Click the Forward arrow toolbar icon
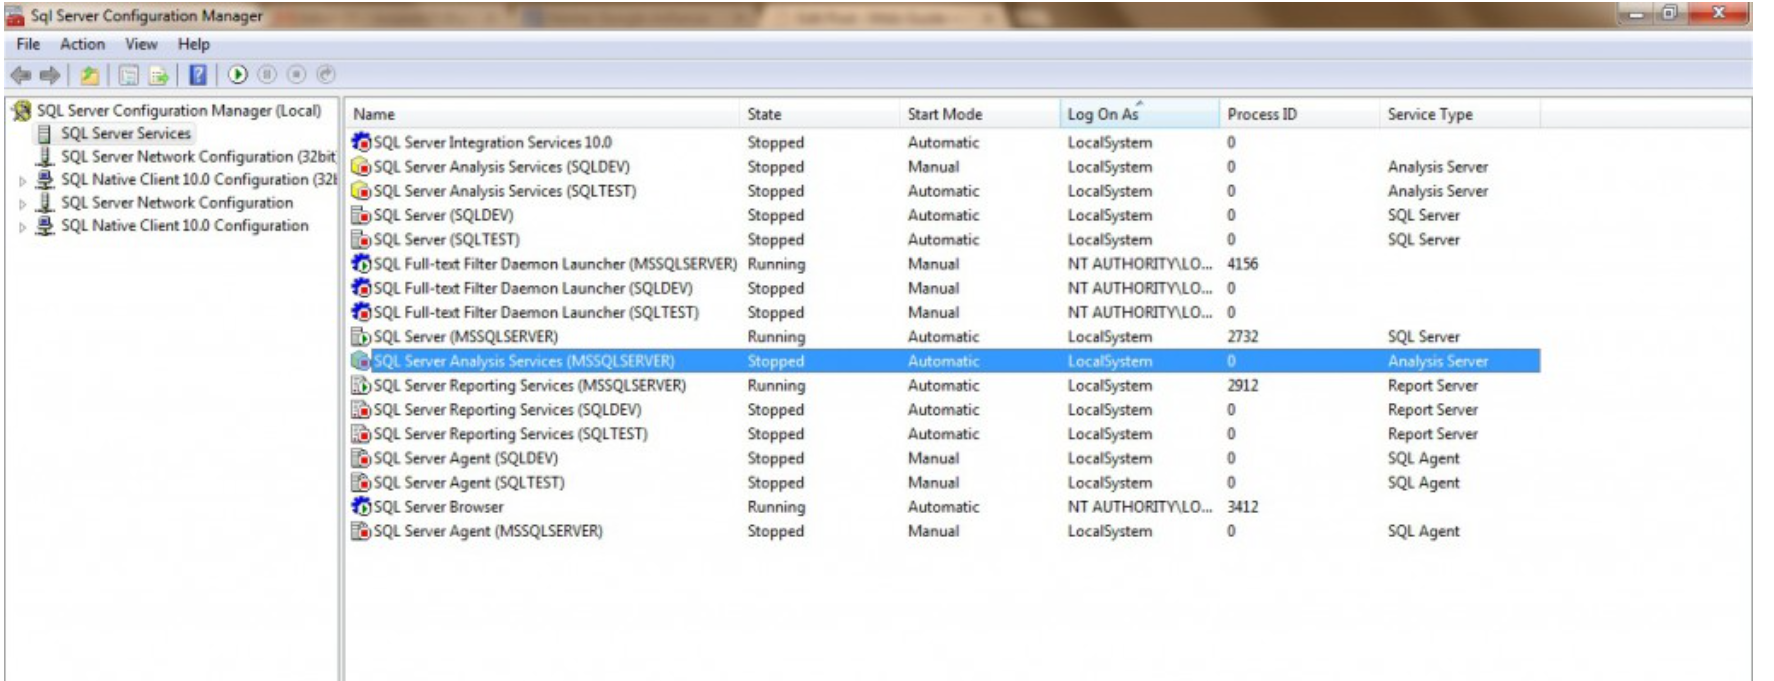The image size is (1774, 681). (50, 75)
